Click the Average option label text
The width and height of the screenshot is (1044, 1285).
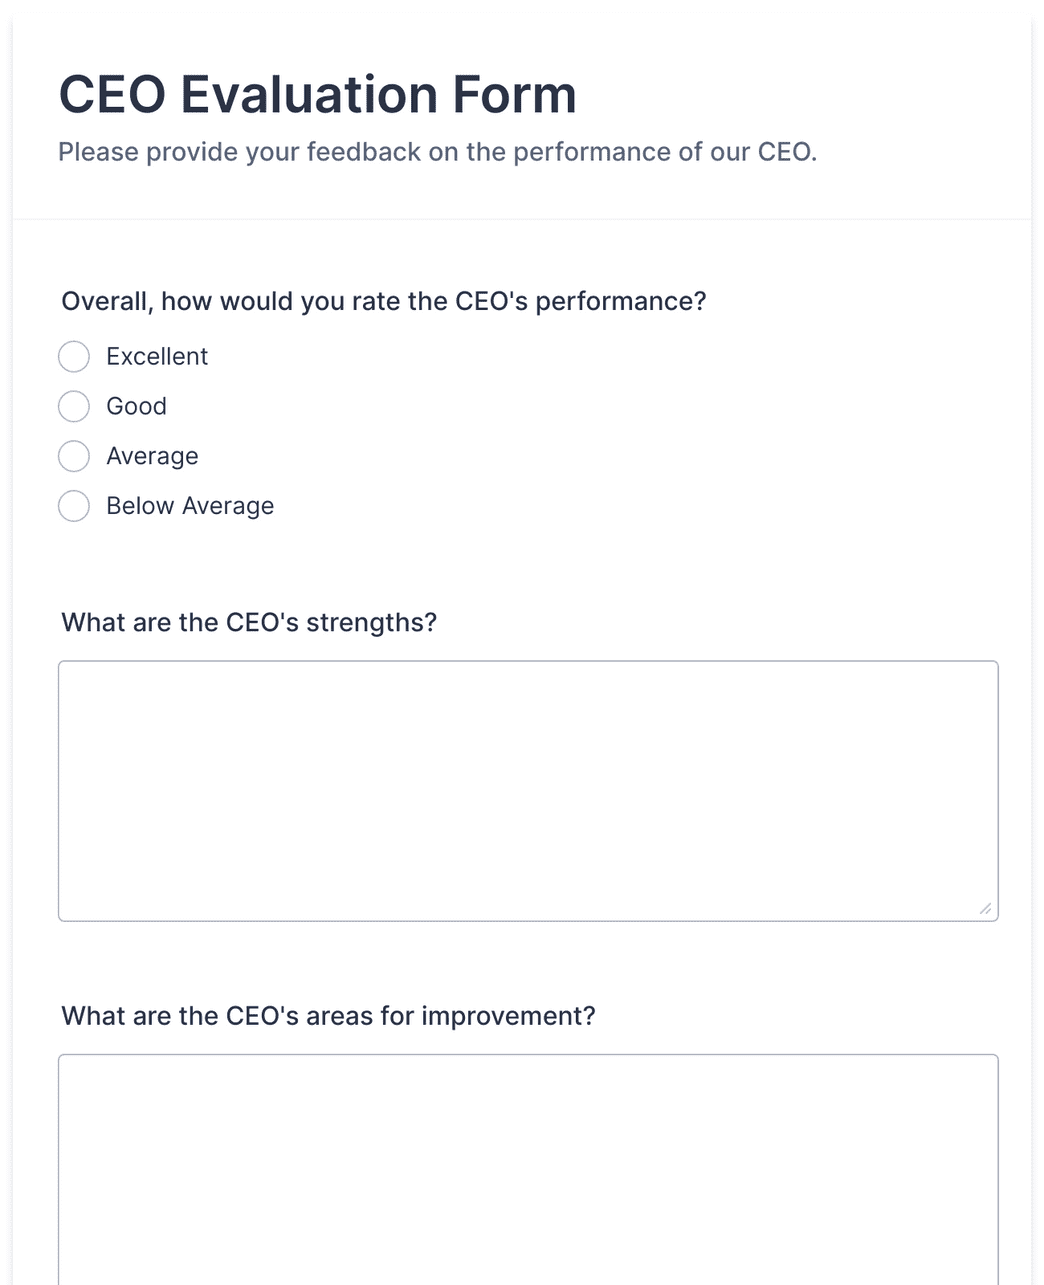[x=152, y=456]
